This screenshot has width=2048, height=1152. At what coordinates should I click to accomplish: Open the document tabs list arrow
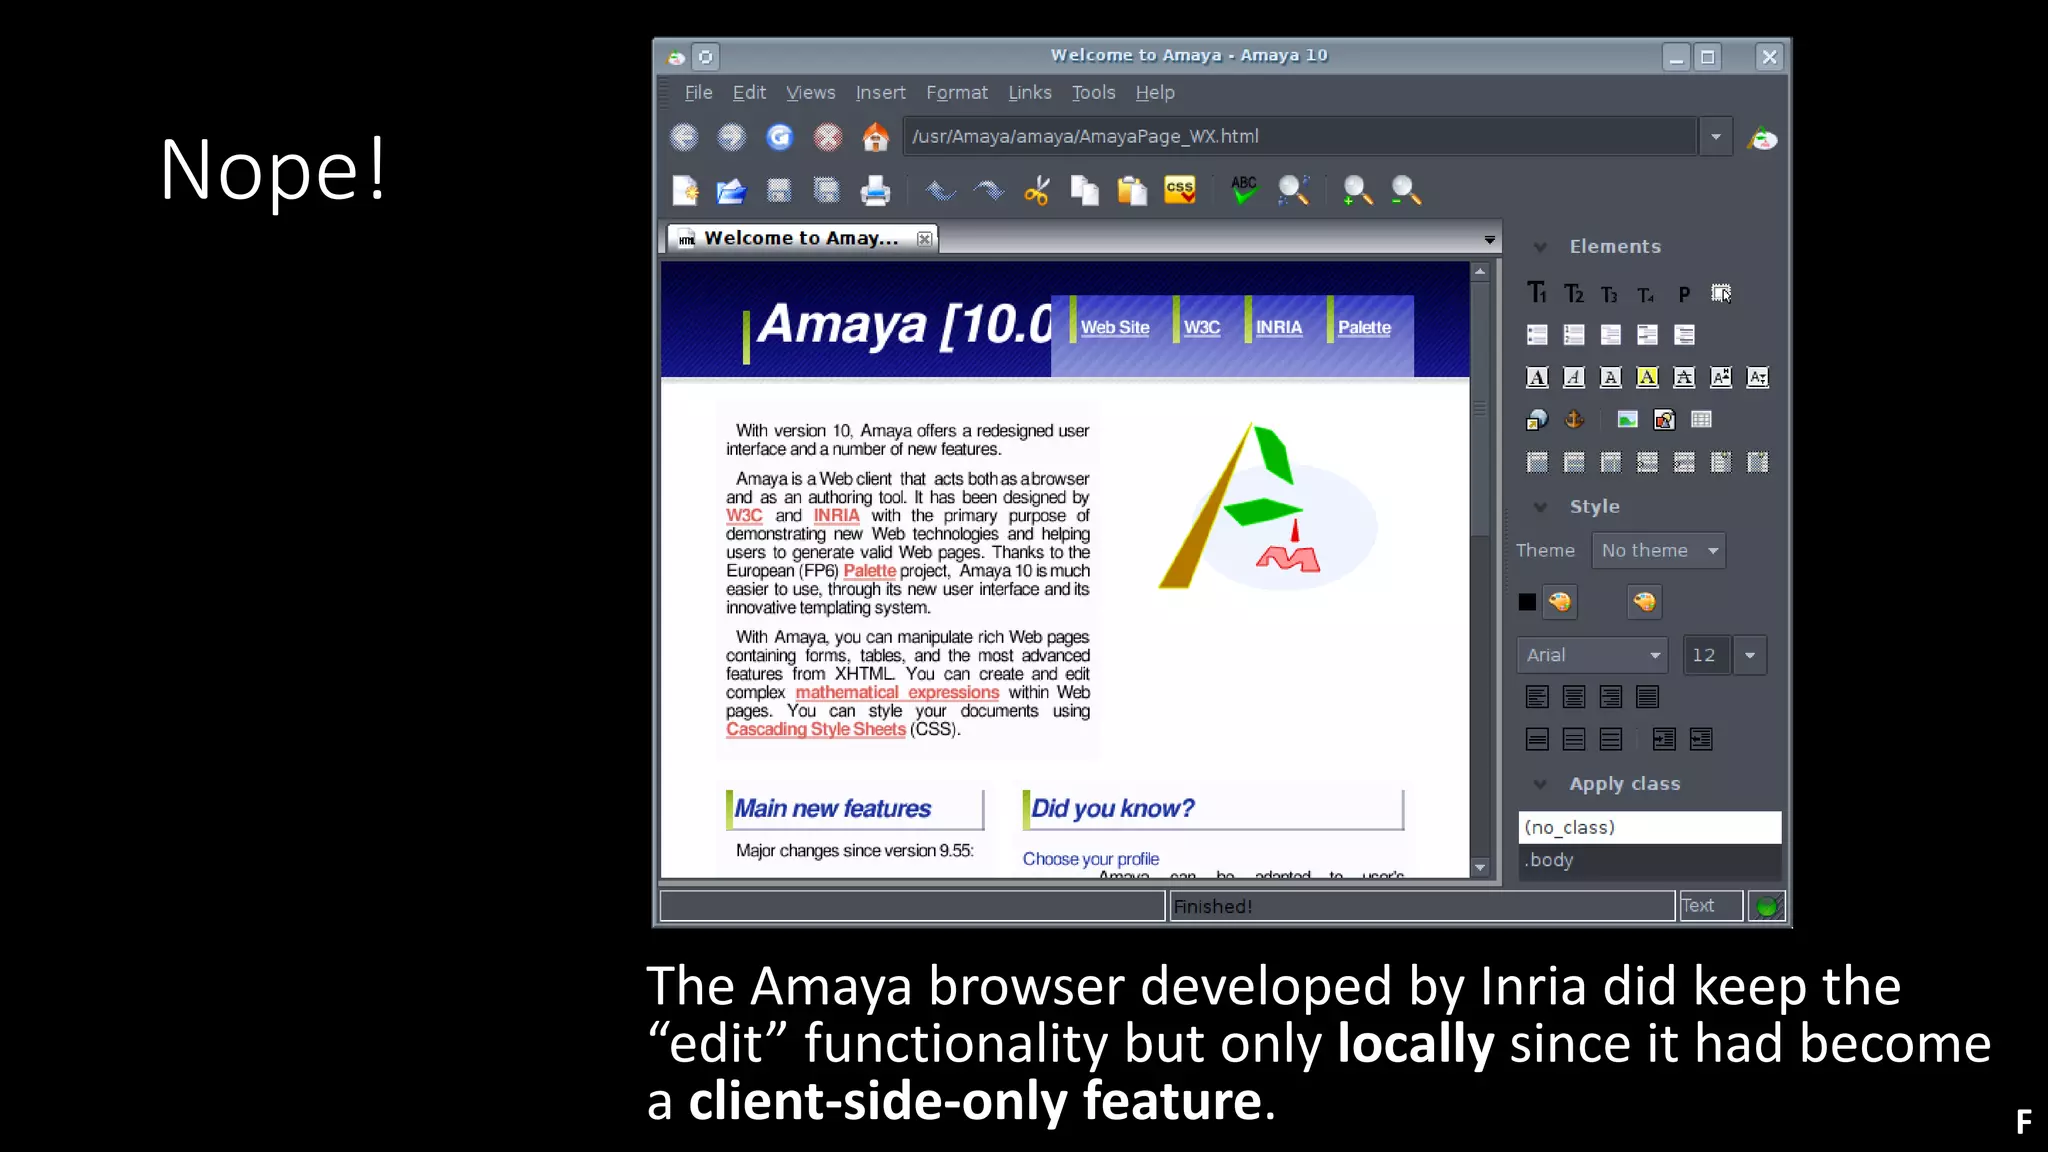pos(1490,240)
